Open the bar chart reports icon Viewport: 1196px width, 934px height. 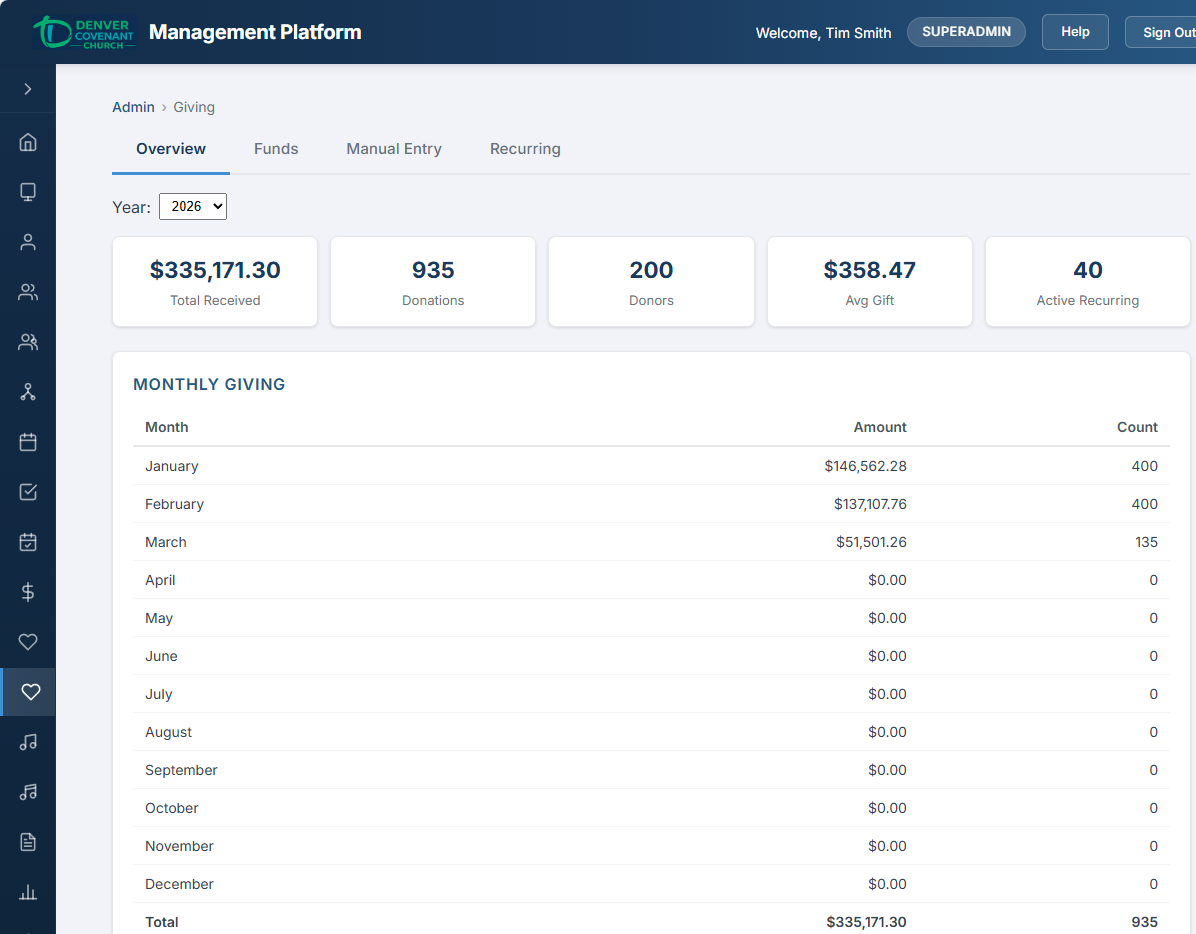[28, 892]
